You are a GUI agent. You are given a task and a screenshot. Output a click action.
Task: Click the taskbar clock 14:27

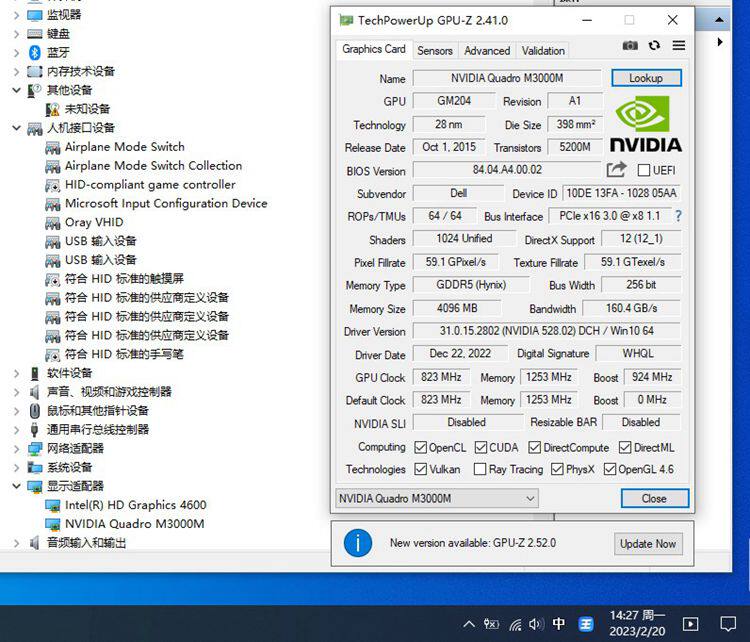637,623
